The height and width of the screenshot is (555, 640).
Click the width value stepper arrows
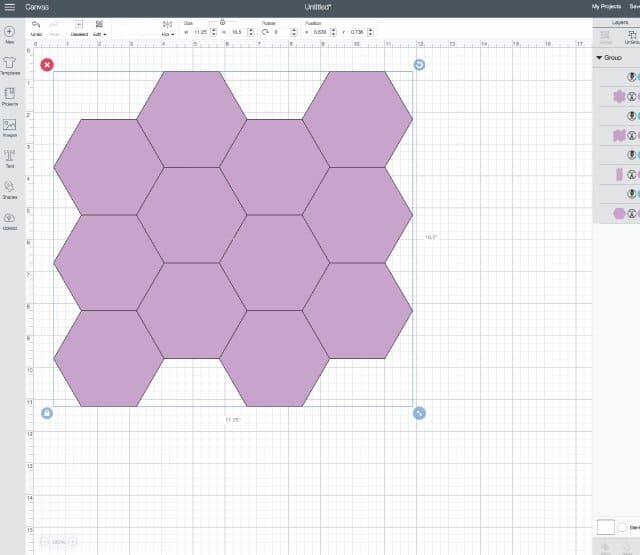coord(213,32)
